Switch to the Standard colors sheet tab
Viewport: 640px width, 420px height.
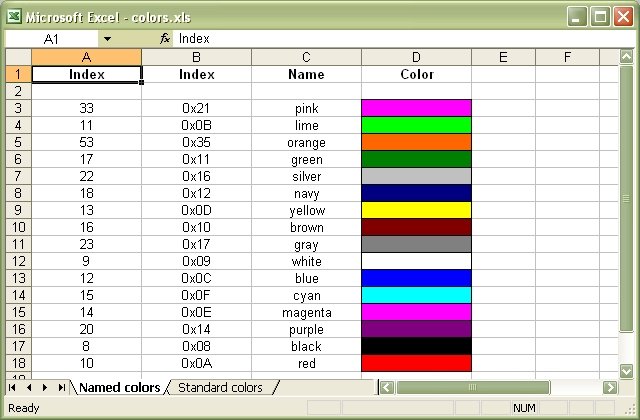(220, 387)
